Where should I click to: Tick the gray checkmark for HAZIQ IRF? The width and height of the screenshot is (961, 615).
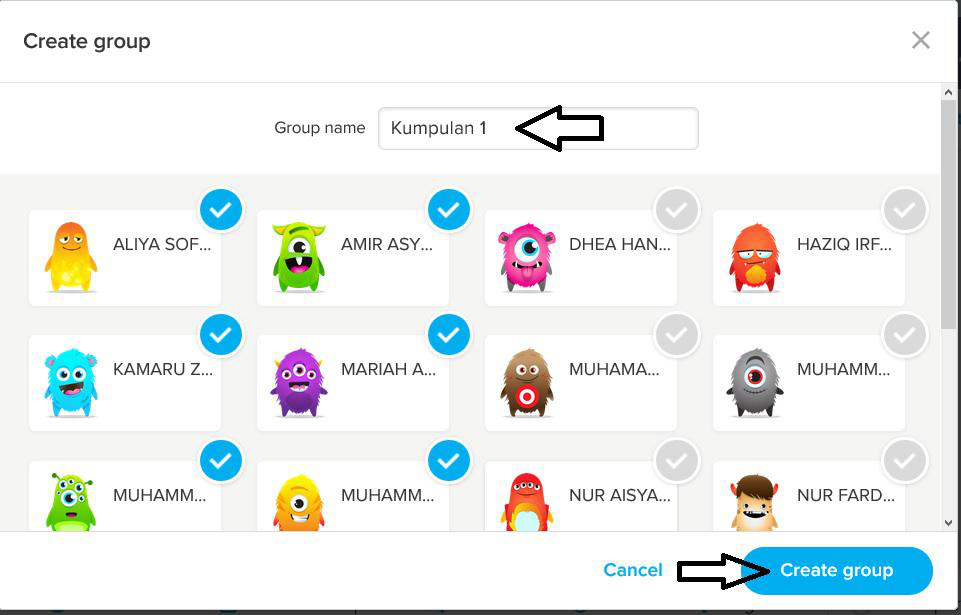click(905, 210)
